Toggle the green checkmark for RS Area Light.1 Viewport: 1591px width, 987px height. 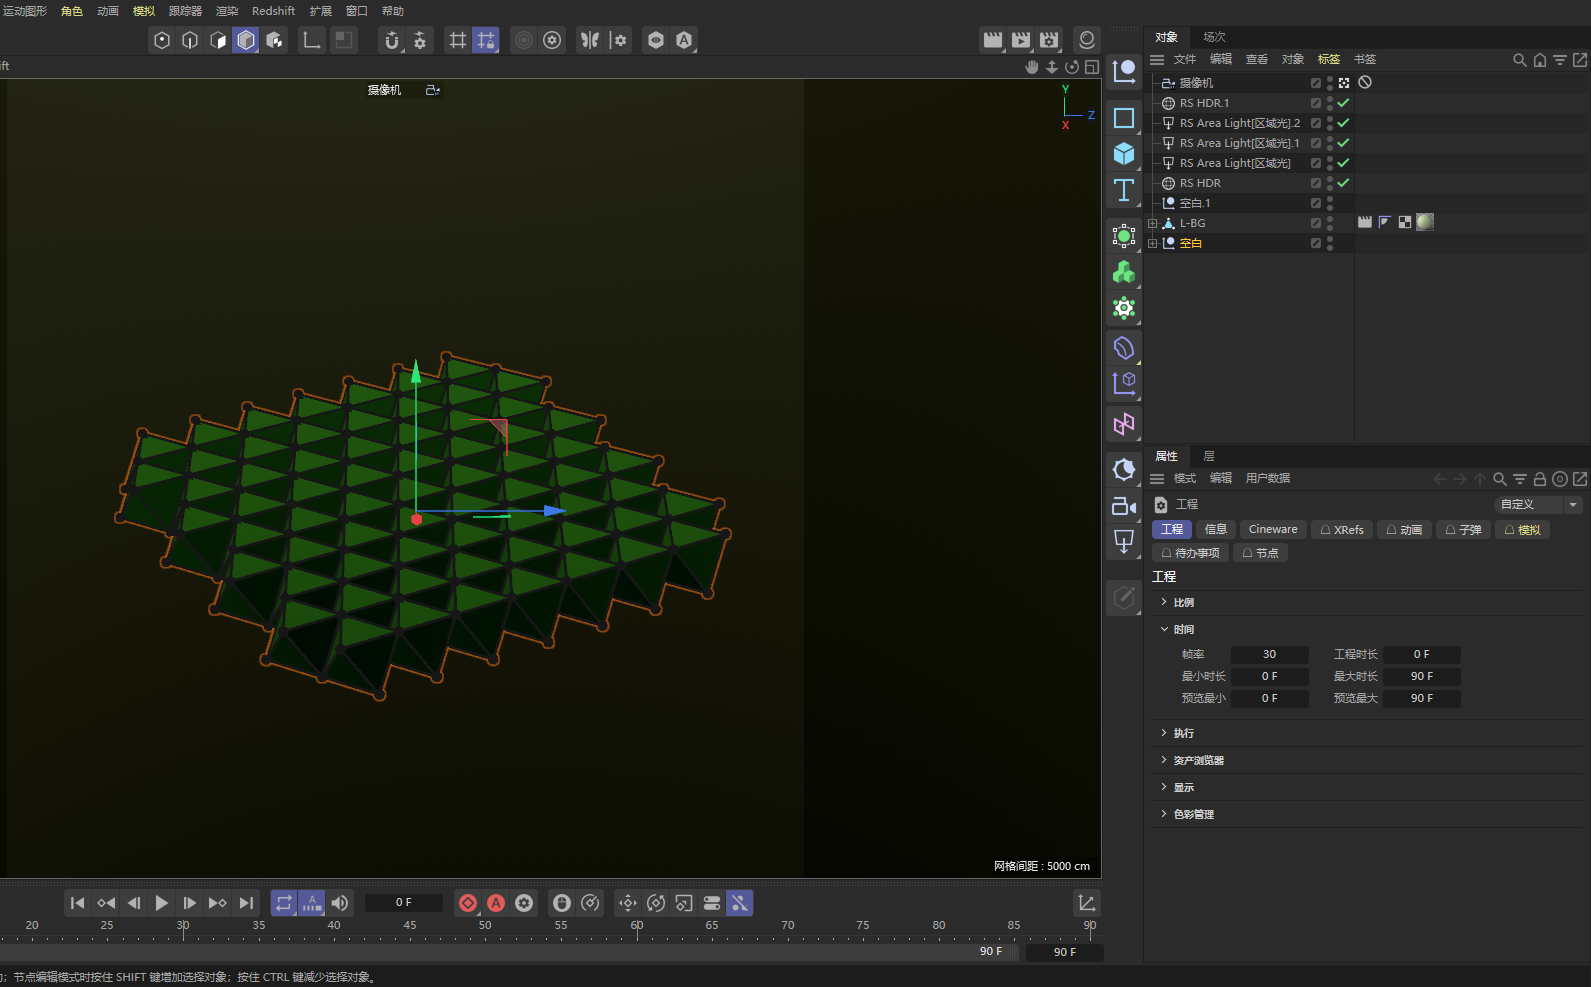coord(1343,143)
